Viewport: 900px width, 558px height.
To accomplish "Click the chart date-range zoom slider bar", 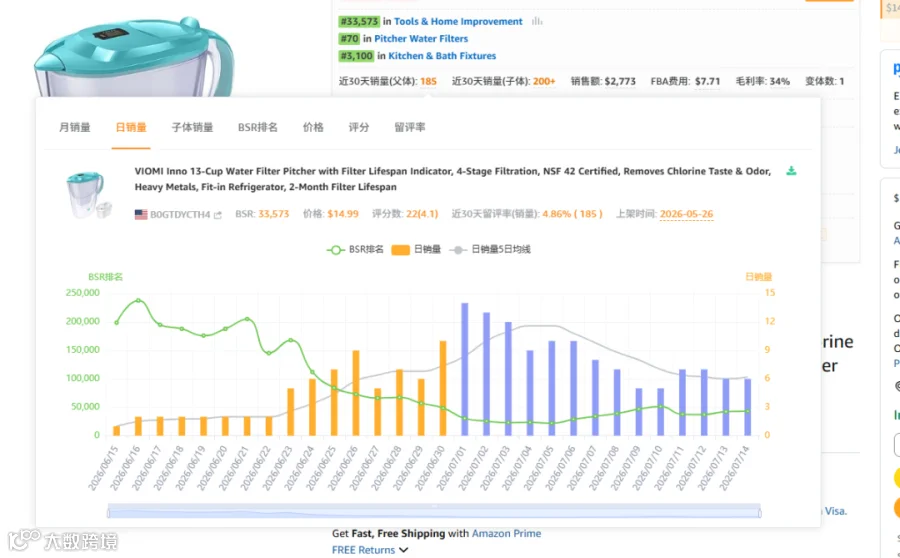I will coord(434,511).
